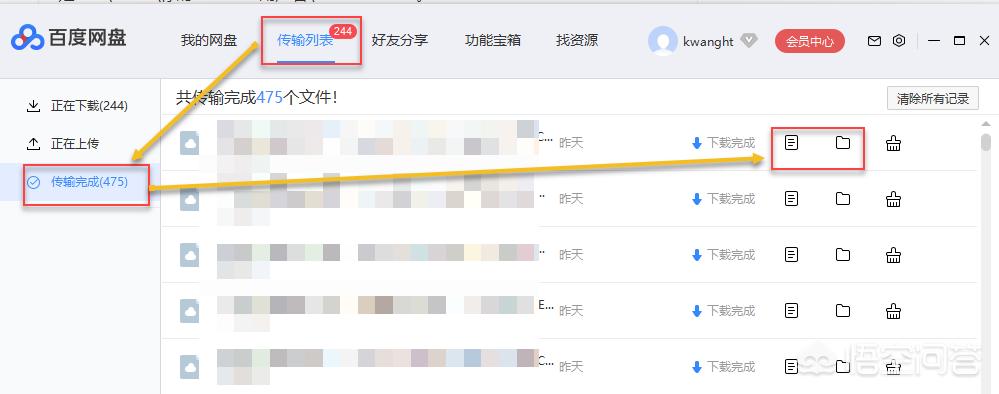999x394 pixels.
Task: Clear record broom icon in first row
Action: 894,143
